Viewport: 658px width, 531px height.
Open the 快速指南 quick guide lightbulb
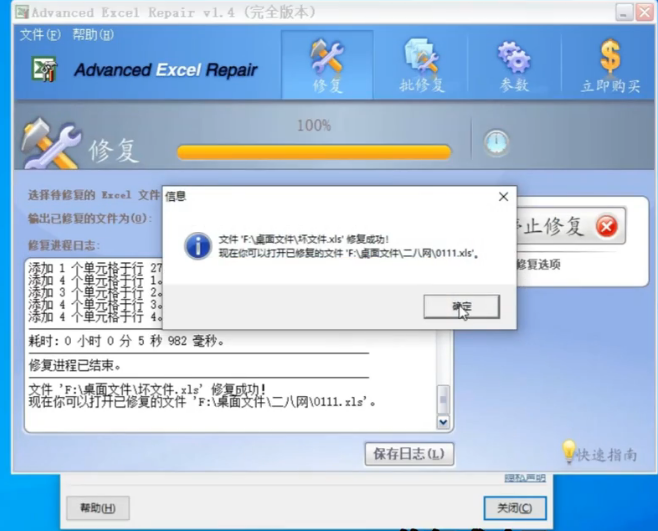(x=600, y=453)
